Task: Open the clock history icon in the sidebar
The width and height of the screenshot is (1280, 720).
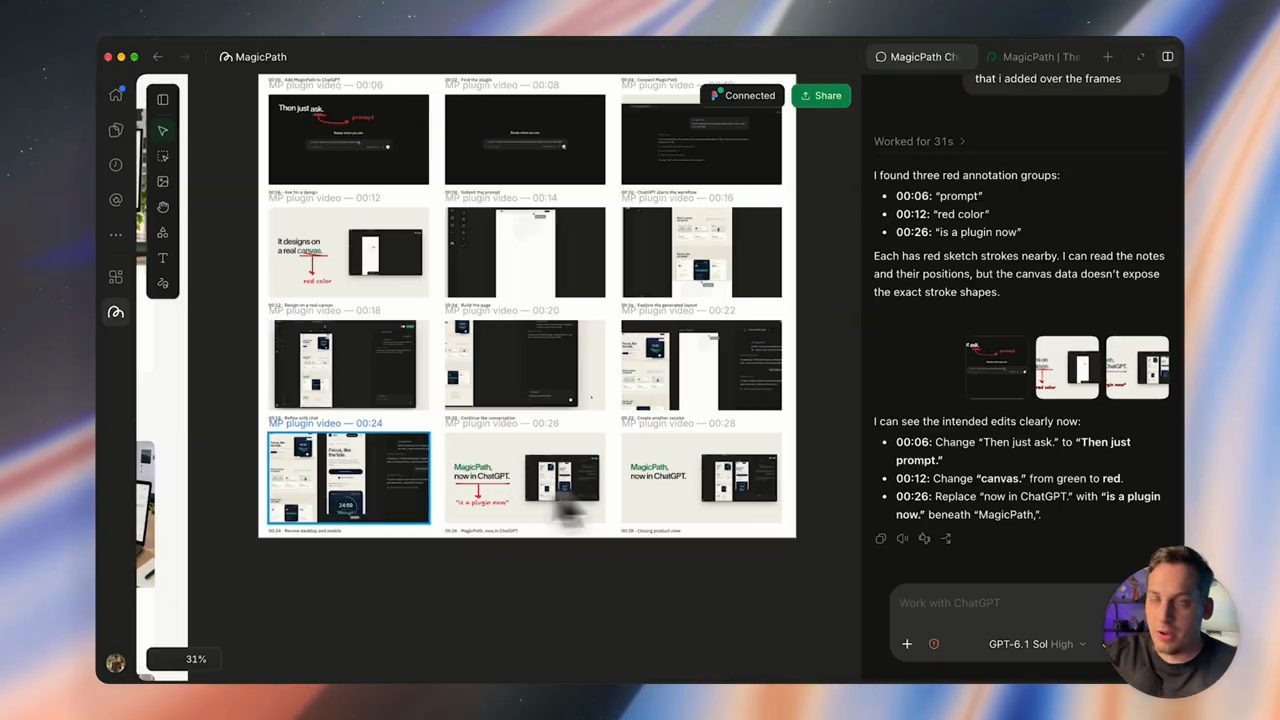Action: point(116,165)
